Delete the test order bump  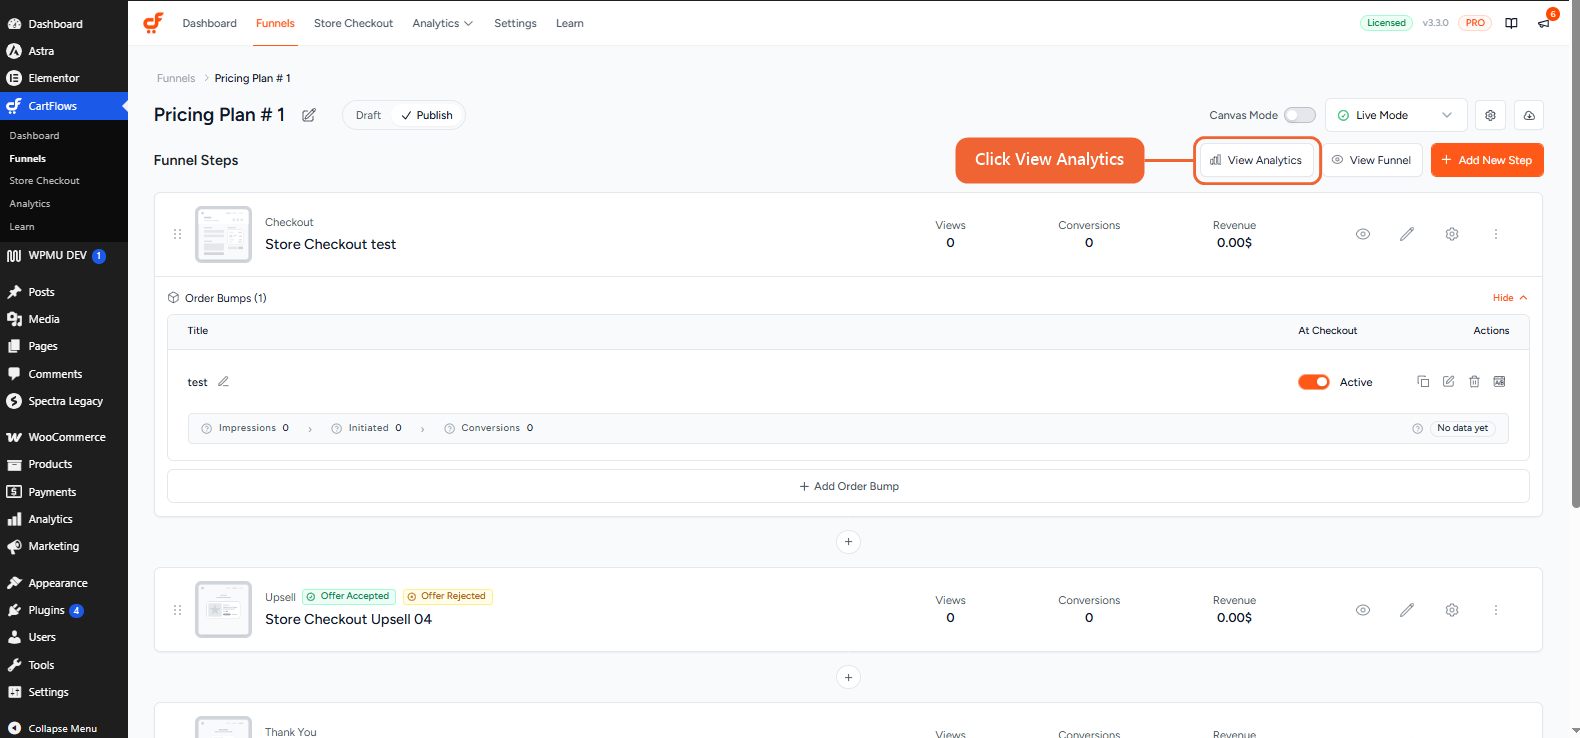pyautogui.click(x=1474, y=381)
